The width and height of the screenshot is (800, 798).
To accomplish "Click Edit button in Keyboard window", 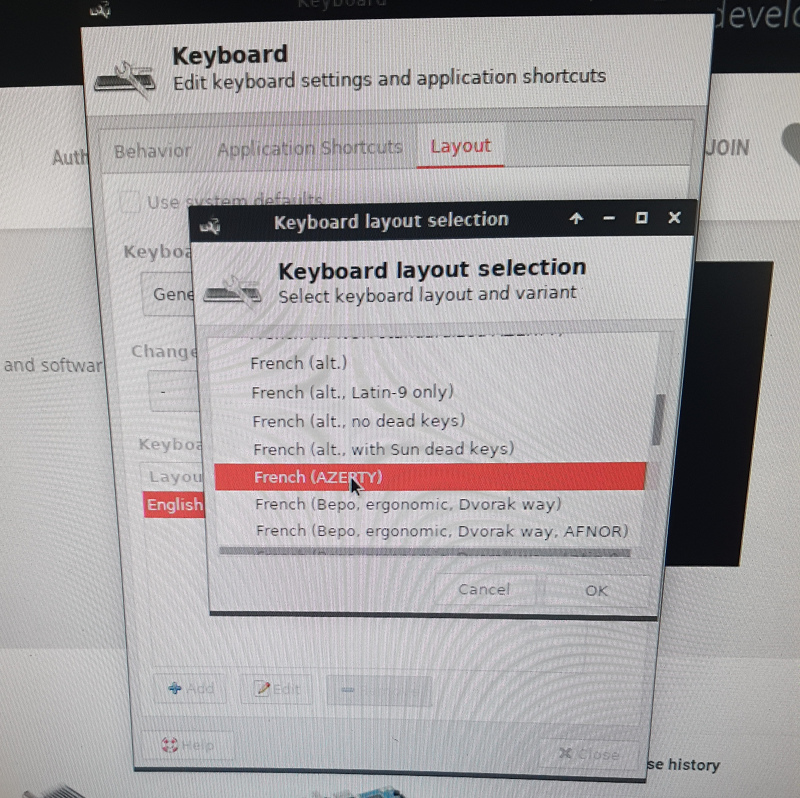I will click(x=277, y=689).
